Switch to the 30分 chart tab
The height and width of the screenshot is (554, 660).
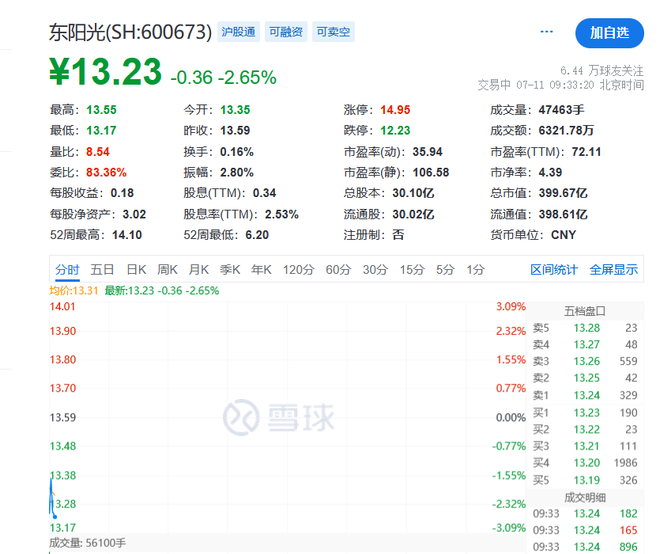pyautogui.click(x=375, y=269)
